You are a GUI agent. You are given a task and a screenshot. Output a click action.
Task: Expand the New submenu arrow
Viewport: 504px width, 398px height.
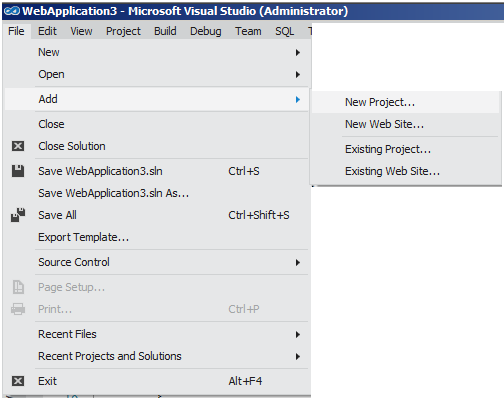click(x=298, y=52)
